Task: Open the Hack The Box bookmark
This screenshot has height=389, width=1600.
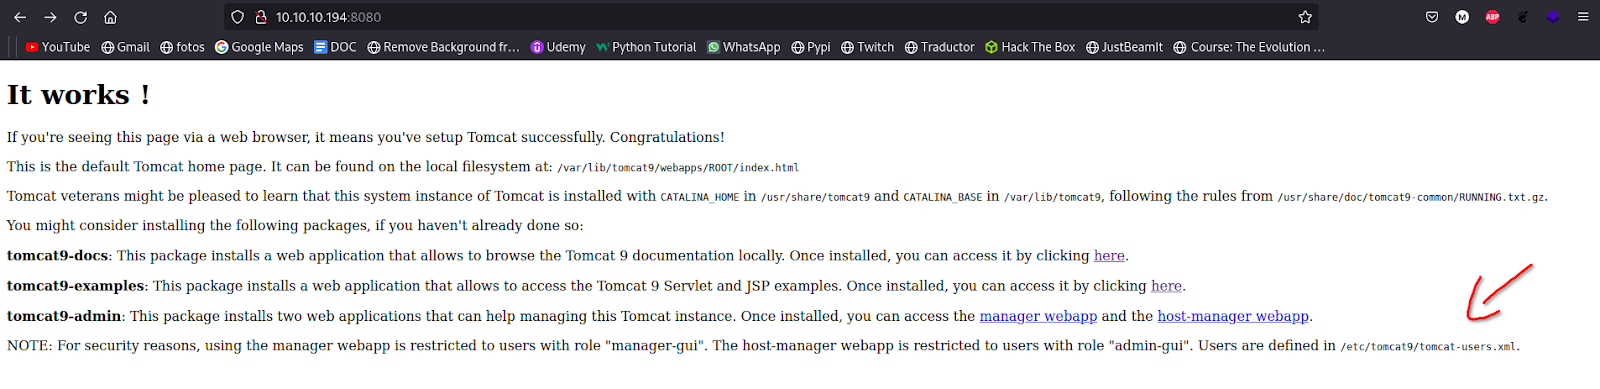Action: [x=1031, y=47]
